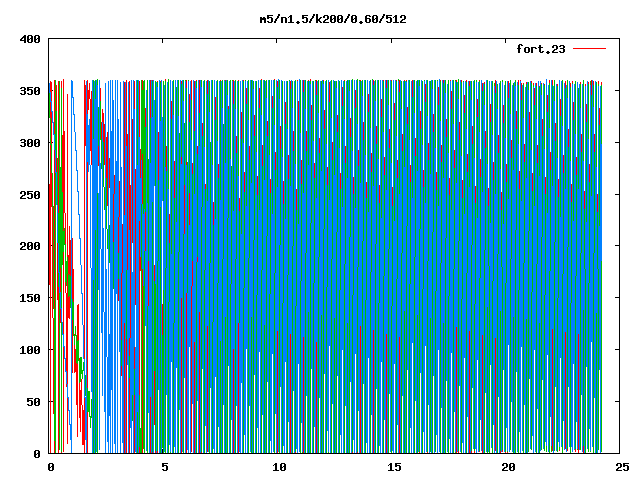The width and height of the screenshot is (640, 480).
Task: Click y-axis label 350
Action: coord(30,91)
